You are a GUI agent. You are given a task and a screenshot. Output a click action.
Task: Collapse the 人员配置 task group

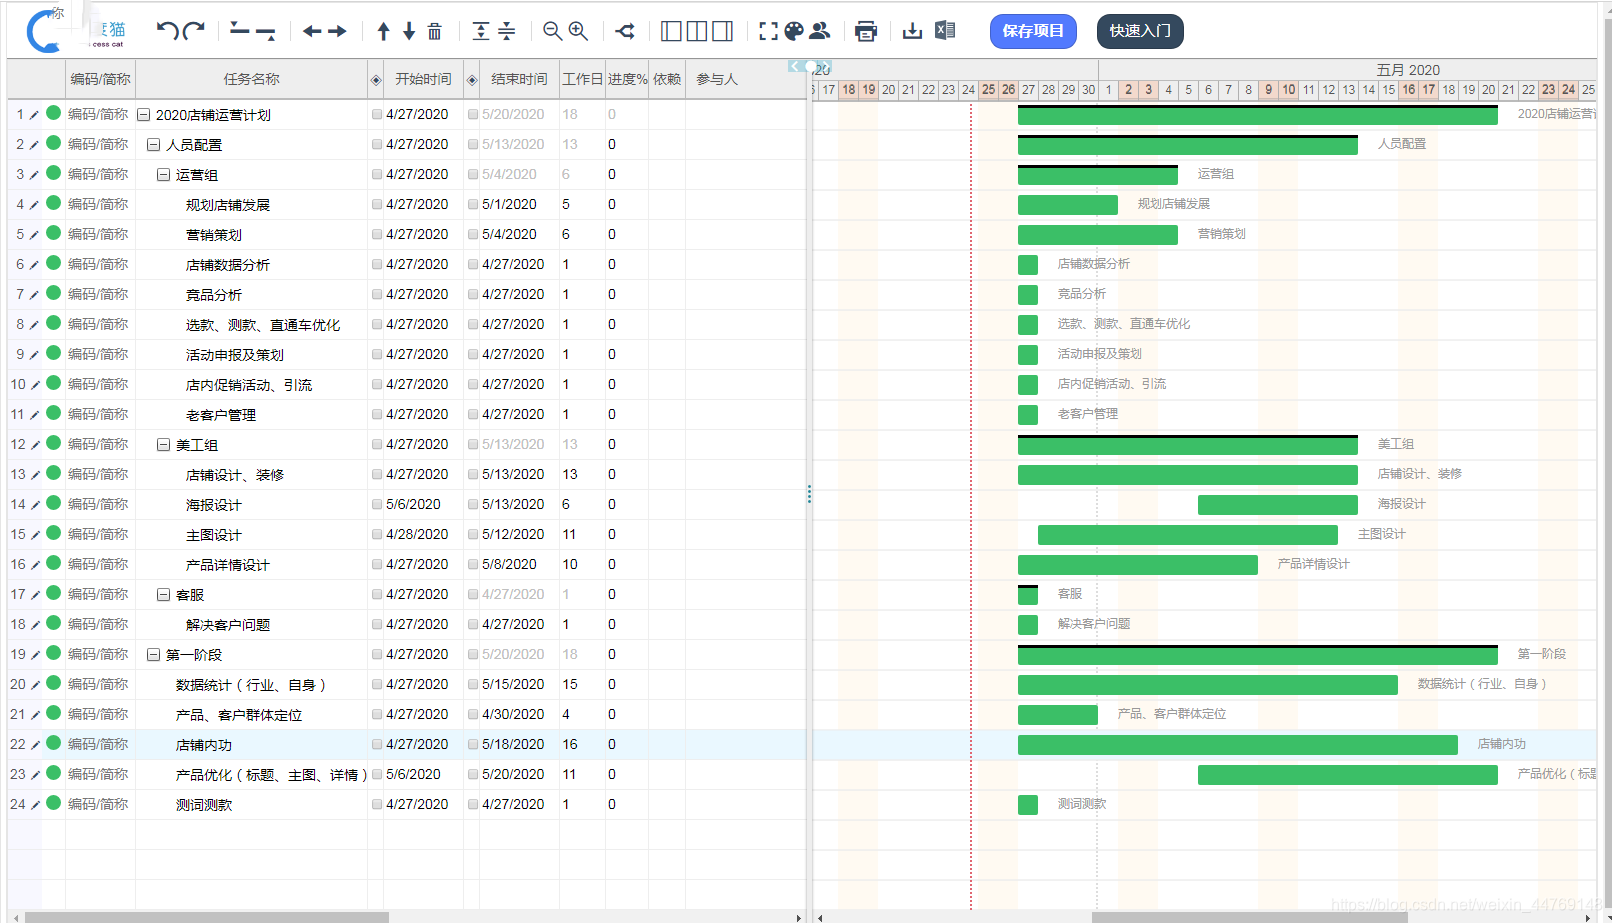[153, 145]
